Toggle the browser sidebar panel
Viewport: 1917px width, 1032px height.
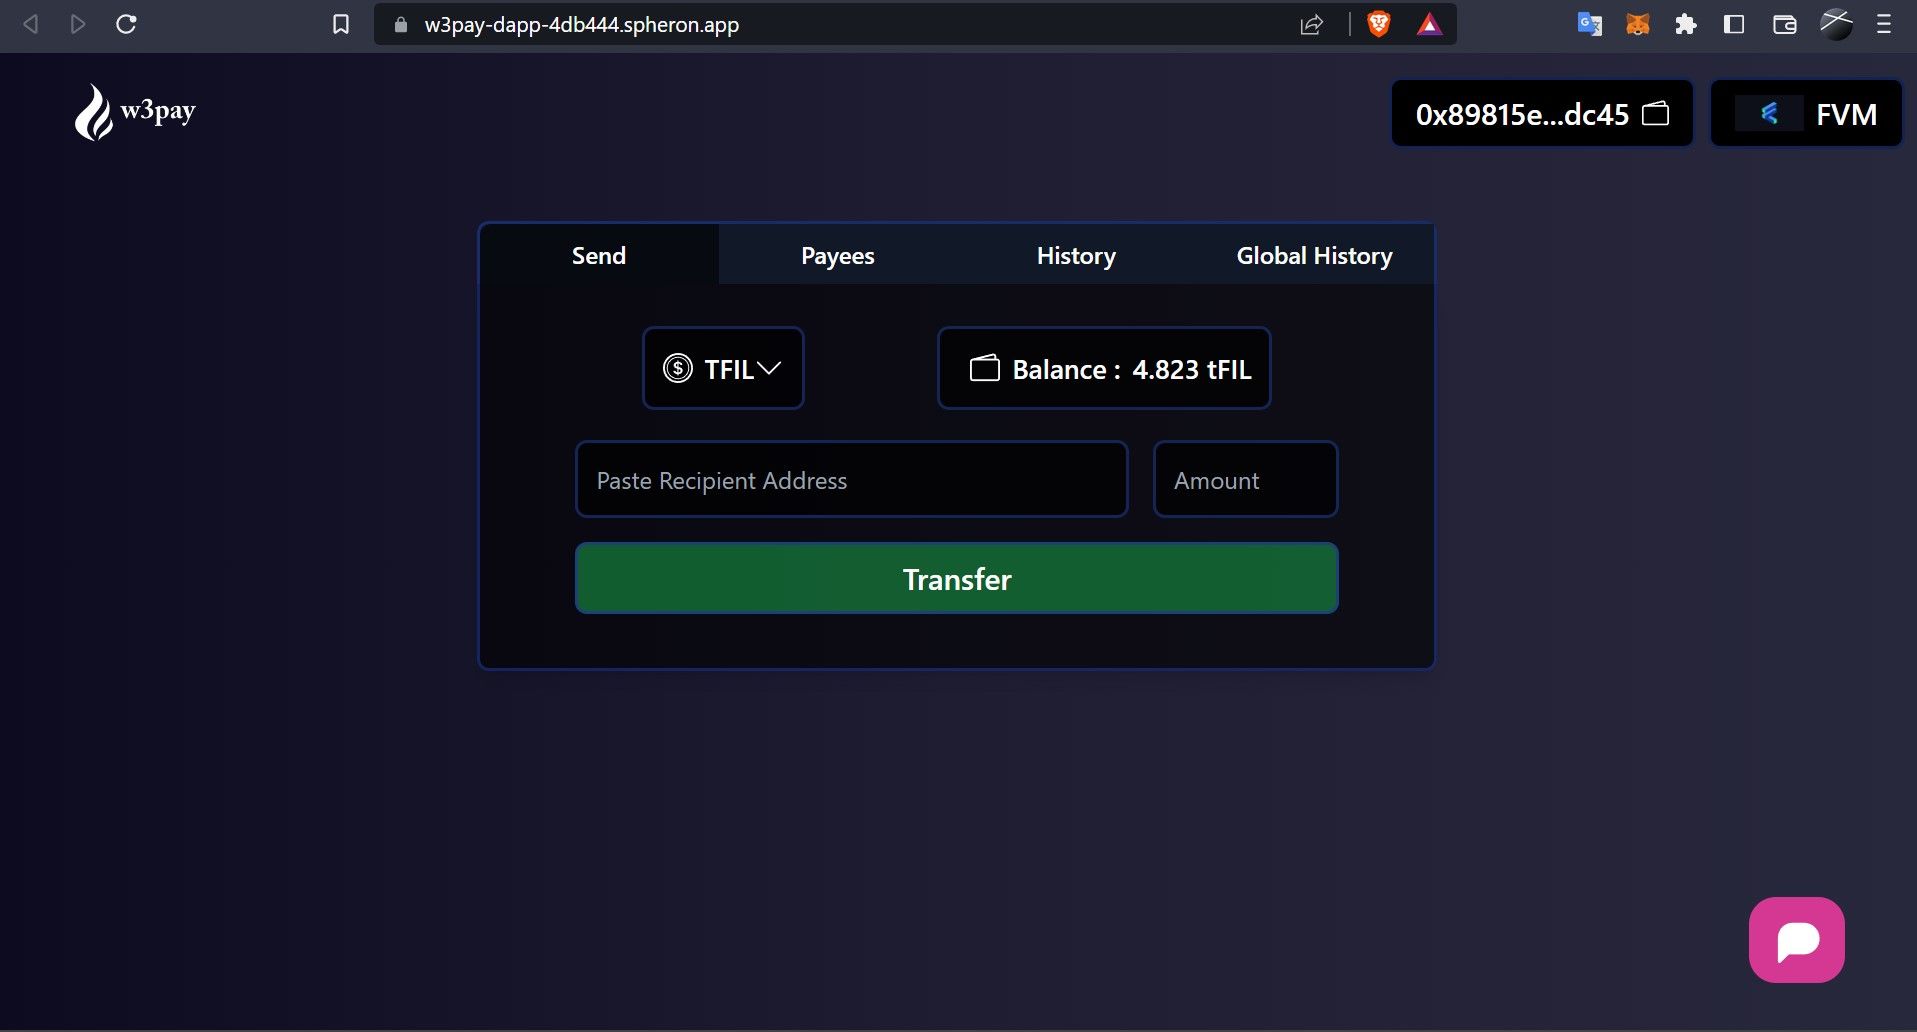tap(1734, 24)
